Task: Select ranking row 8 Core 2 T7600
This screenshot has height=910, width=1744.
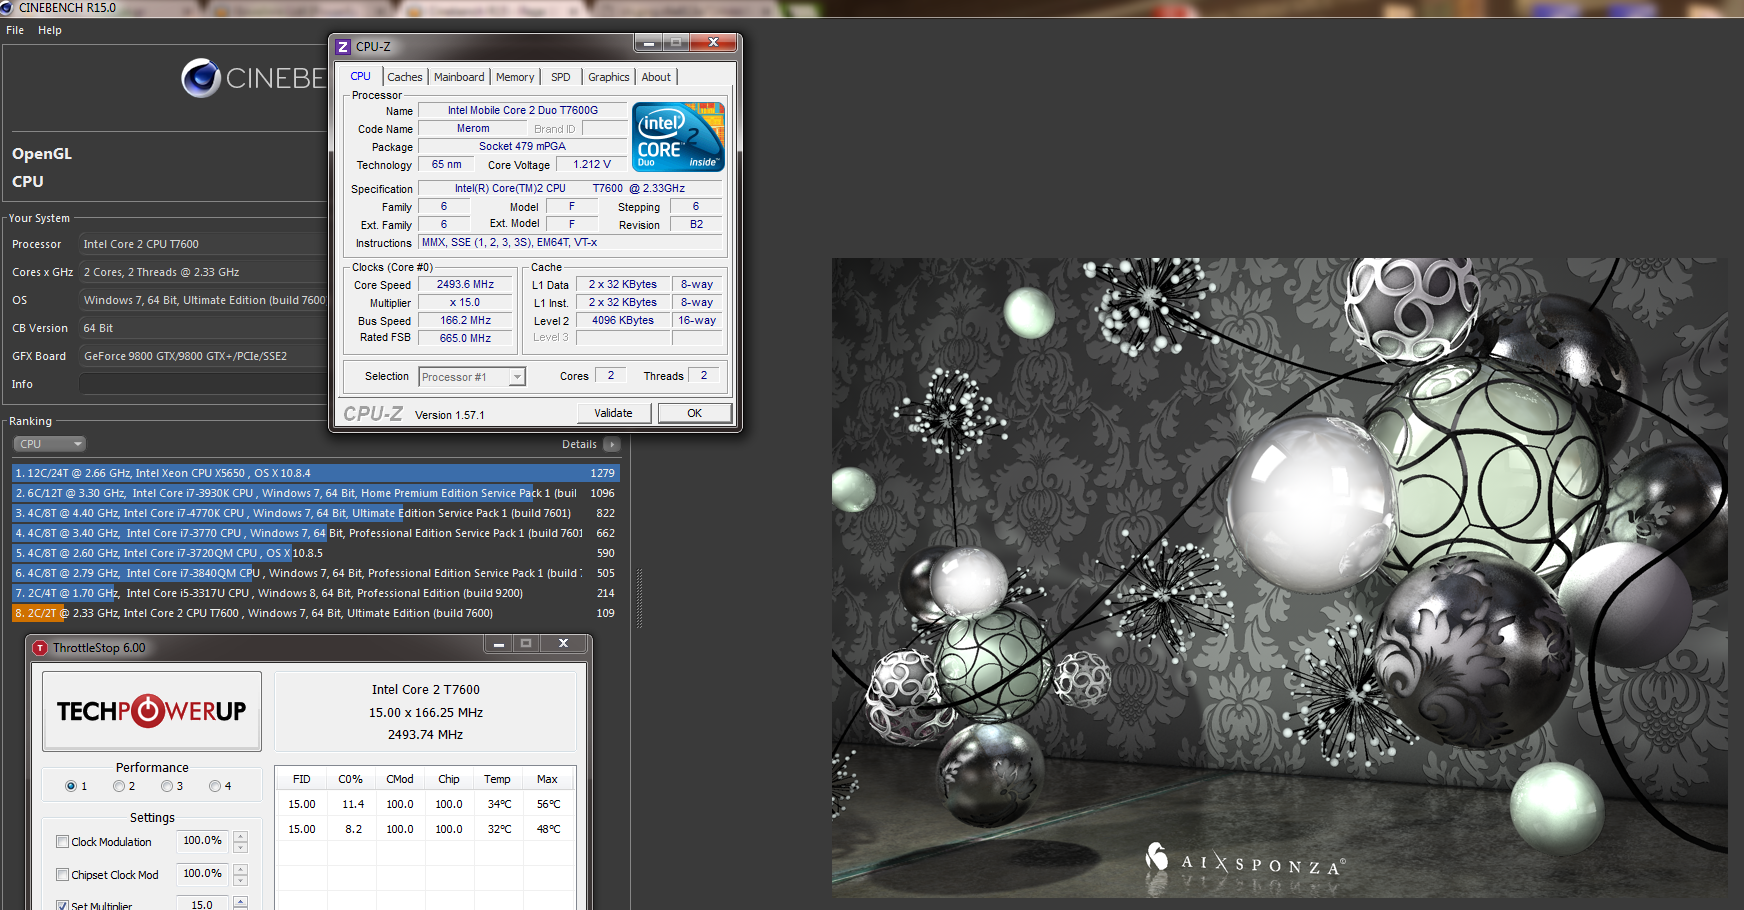Action: [x=316, y=613]
